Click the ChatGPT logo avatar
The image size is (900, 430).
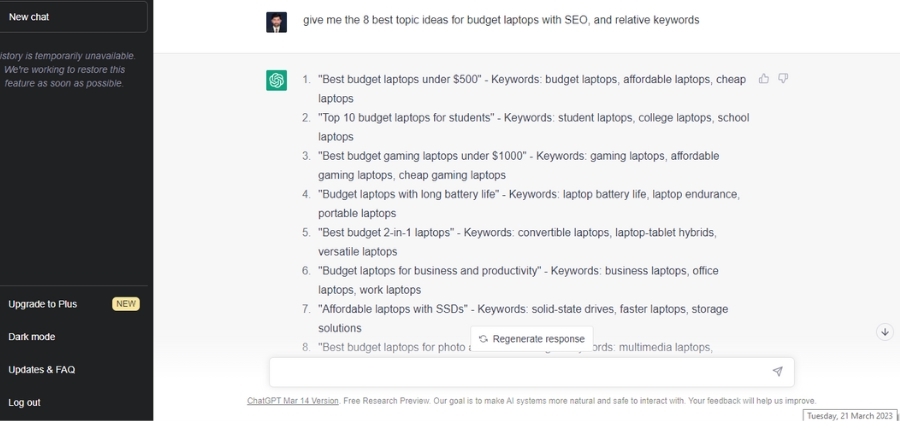pyautogui.click(x=276, y=80)
